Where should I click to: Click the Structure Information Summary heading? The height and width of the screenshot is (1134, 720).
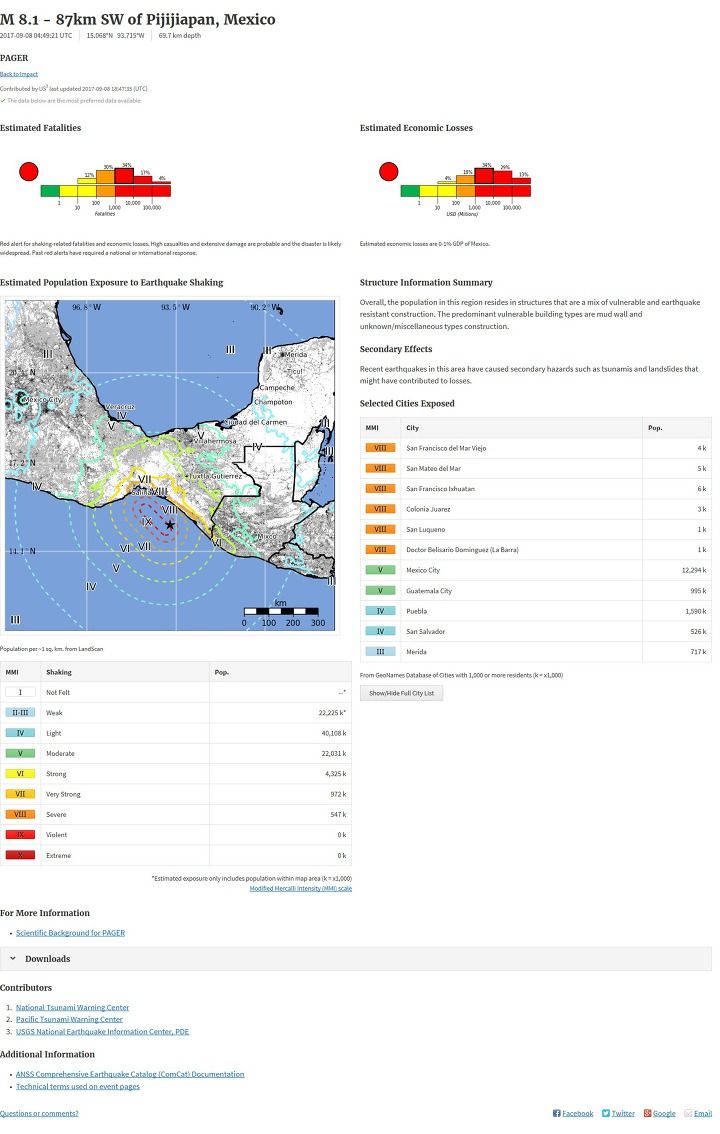coord(426,283)
